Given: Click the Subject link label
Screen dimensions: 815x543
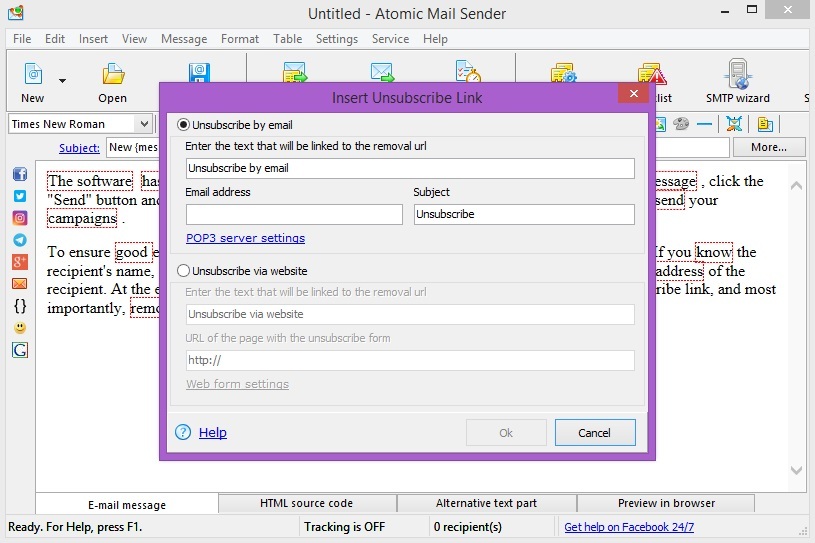Looking at the screenshot, I should (79, 148).
